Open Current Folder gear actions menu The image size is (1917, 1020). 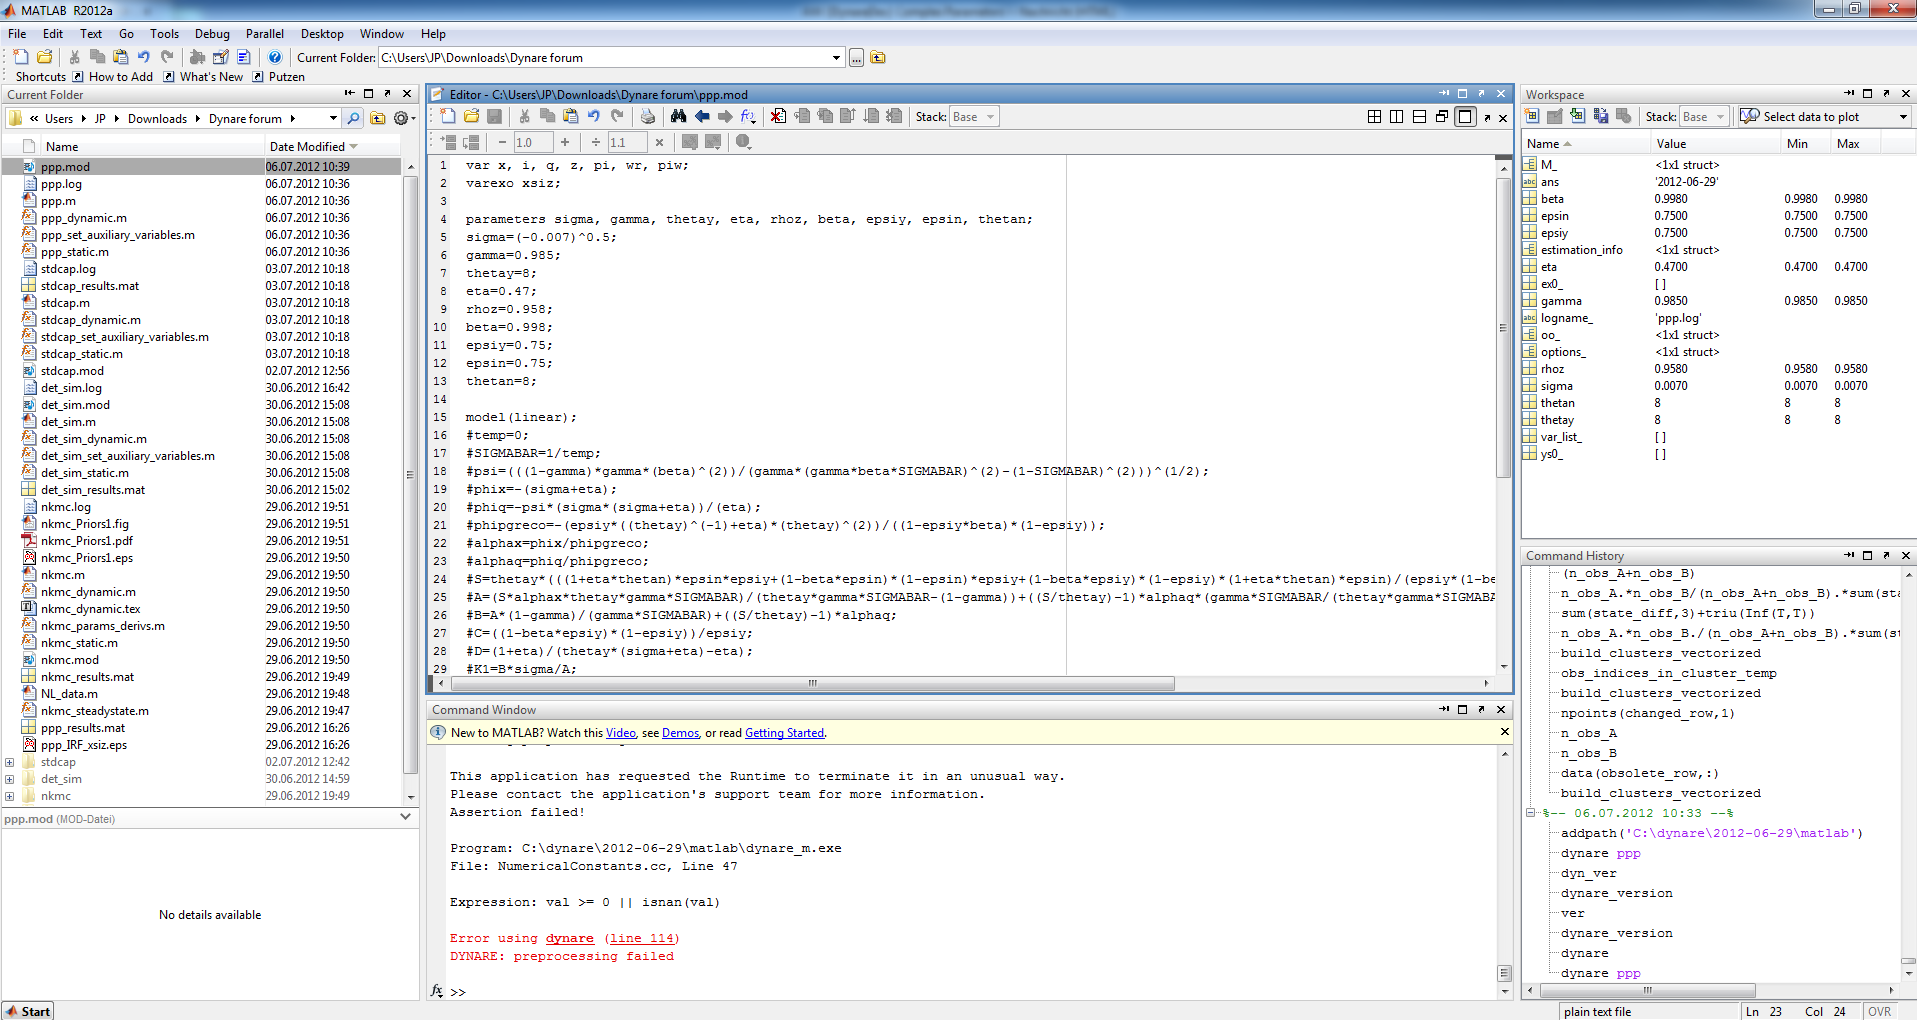(x=403, y=118)
